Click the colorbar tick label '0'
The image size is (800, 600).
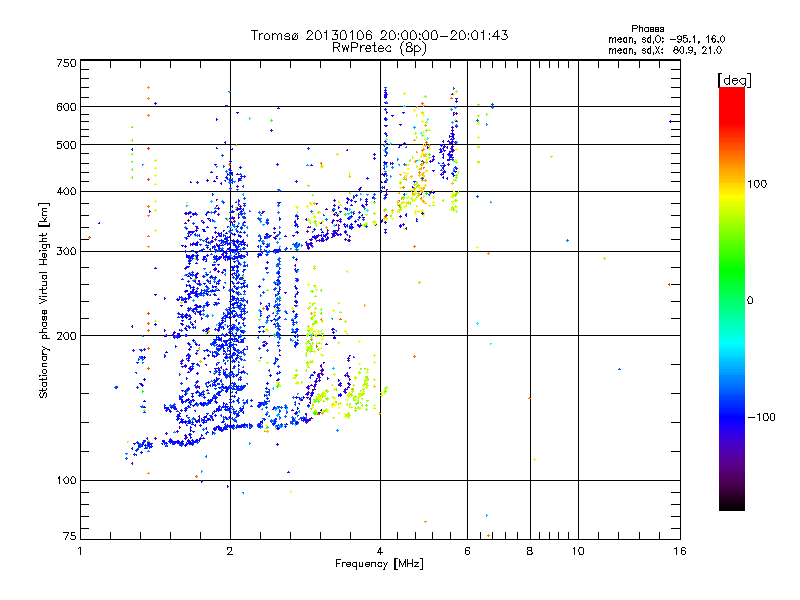point(749,301)
